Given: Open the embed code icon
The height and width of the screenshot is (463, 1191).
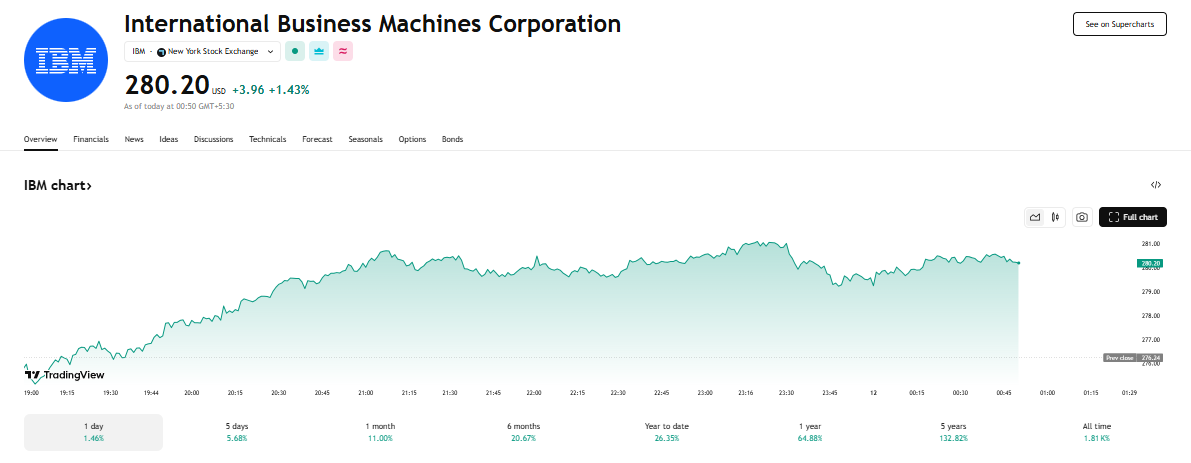Looking at the screenshot, I should [x=1155, y=184].
